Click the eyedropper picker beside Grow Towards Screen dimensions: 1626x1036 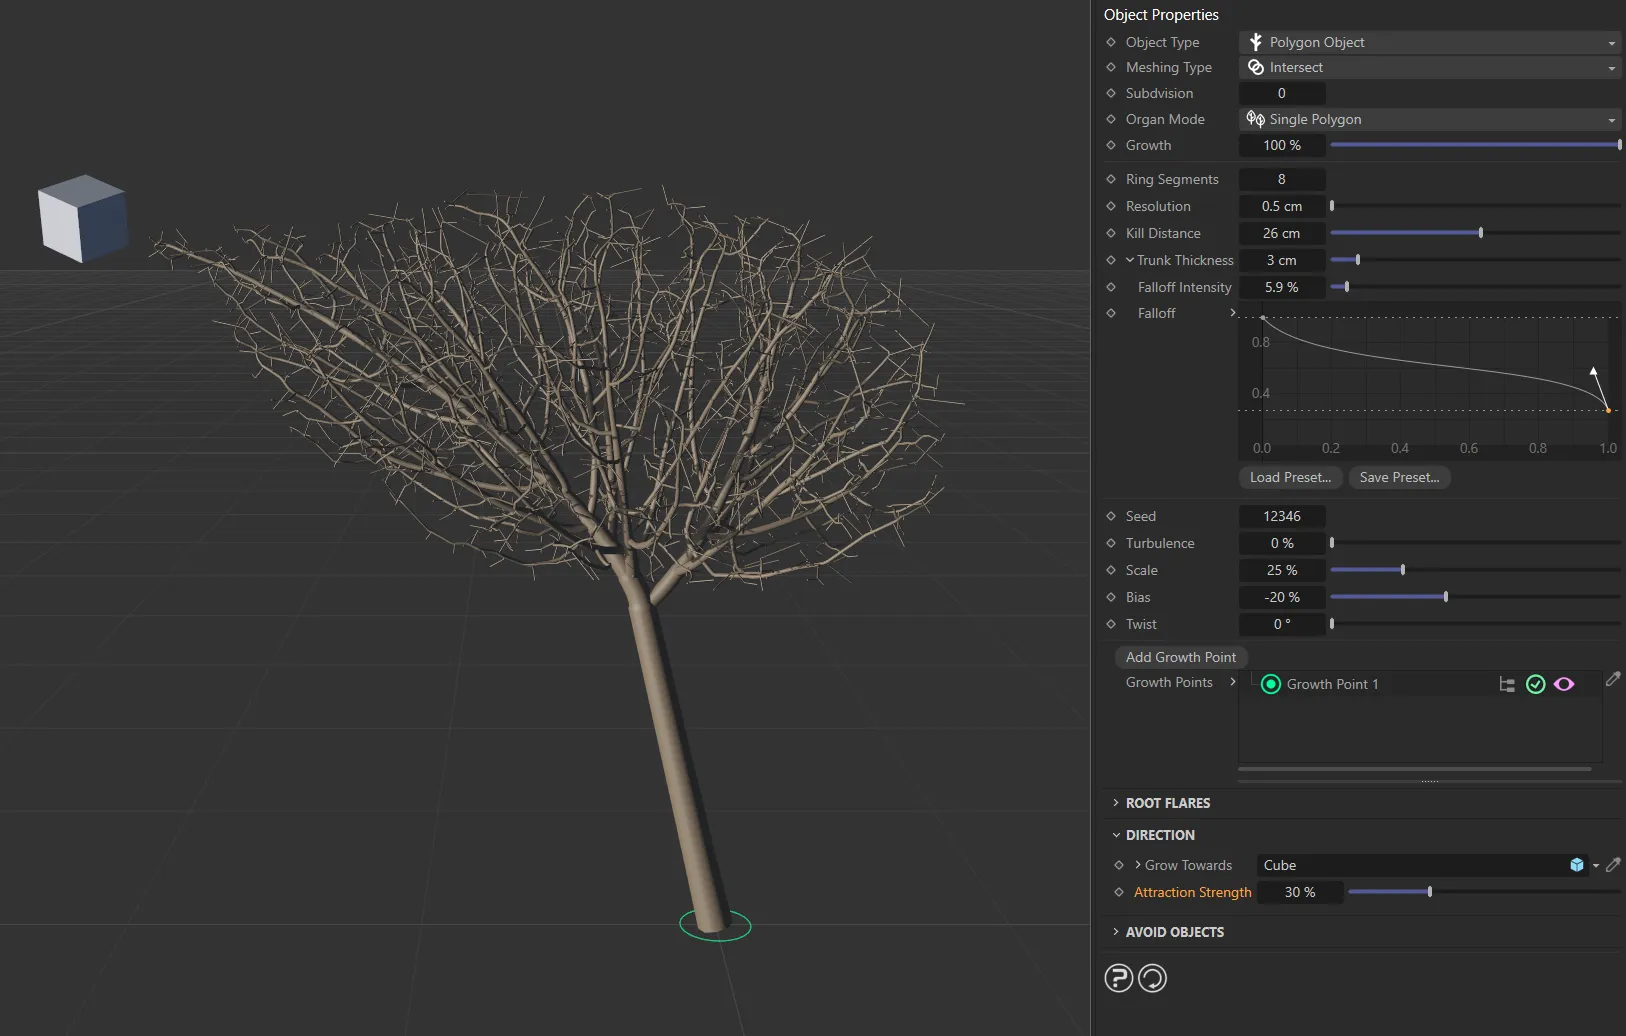click(x=1612, y=865)
